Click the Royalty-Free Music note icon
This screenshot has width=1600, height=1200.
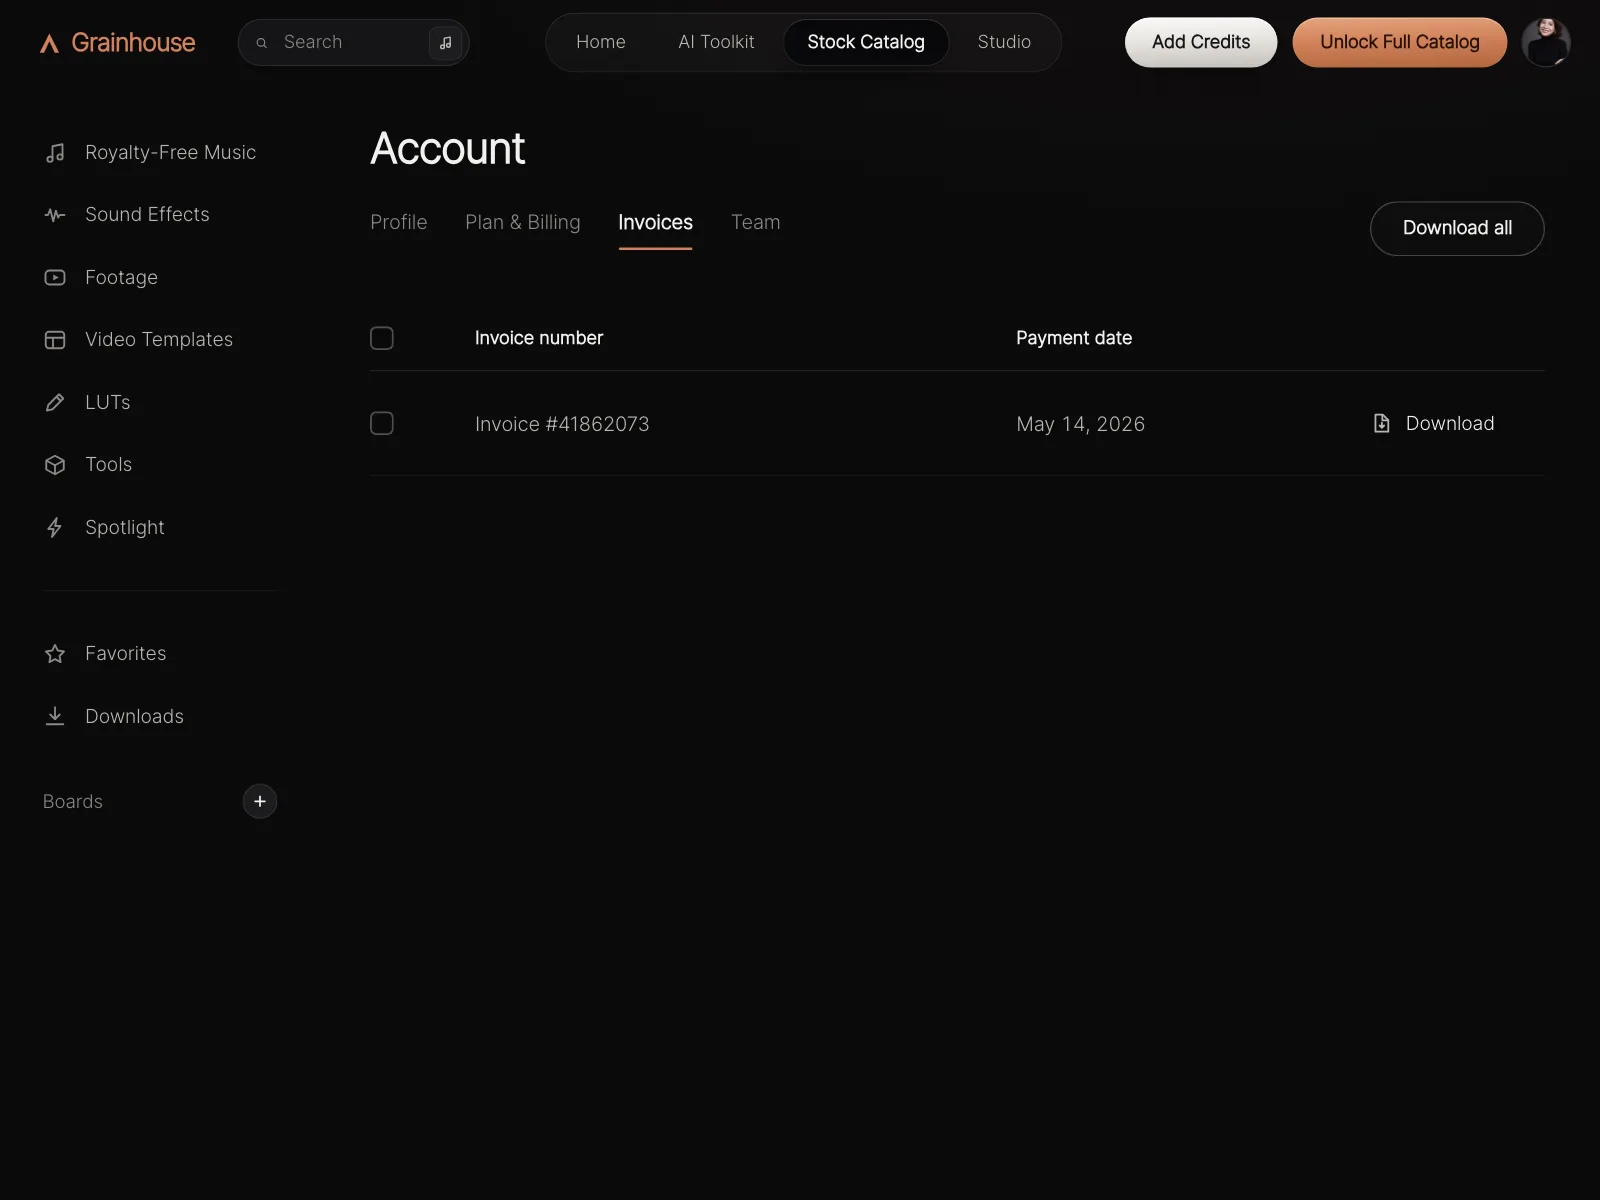55,153
